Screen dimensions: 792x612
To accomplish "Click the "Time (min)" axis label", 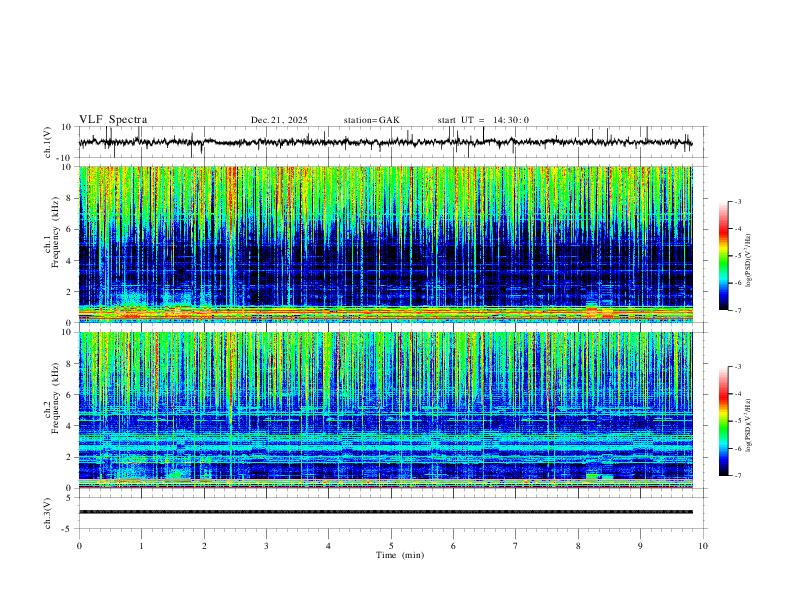I will point(400,555).
